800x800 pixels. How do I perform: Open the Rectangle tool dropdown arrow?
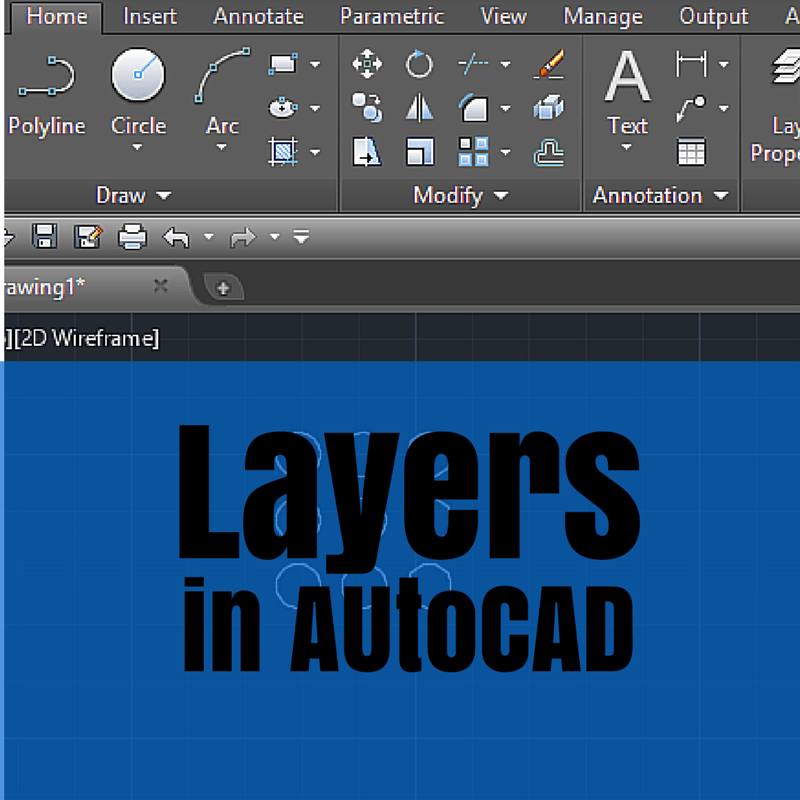tap(315, 64)
